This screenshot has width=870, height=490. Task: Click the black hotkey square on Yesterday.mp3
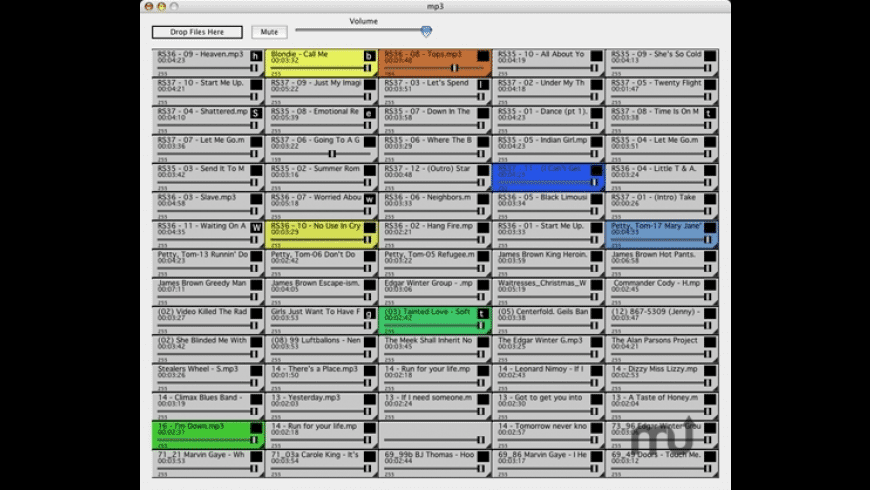[x=370, y=400]
